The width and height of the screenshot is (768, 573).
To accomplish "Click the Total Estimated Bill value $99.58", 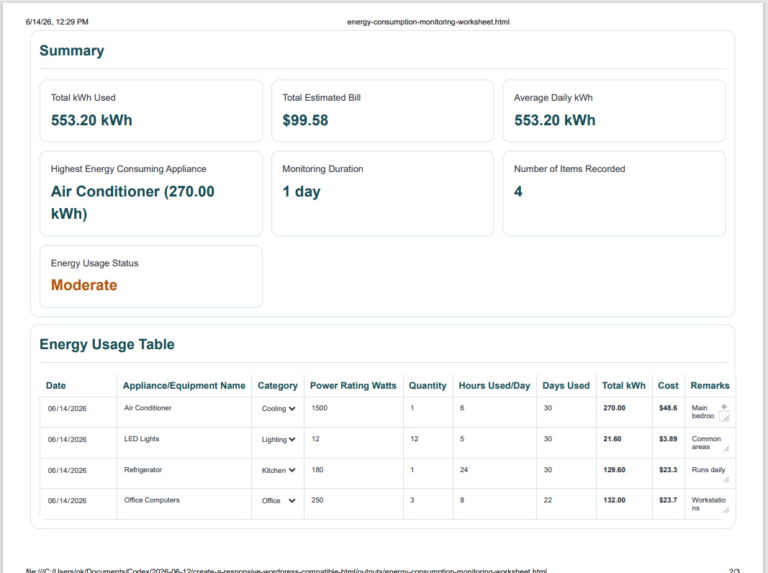I will 305,120.
